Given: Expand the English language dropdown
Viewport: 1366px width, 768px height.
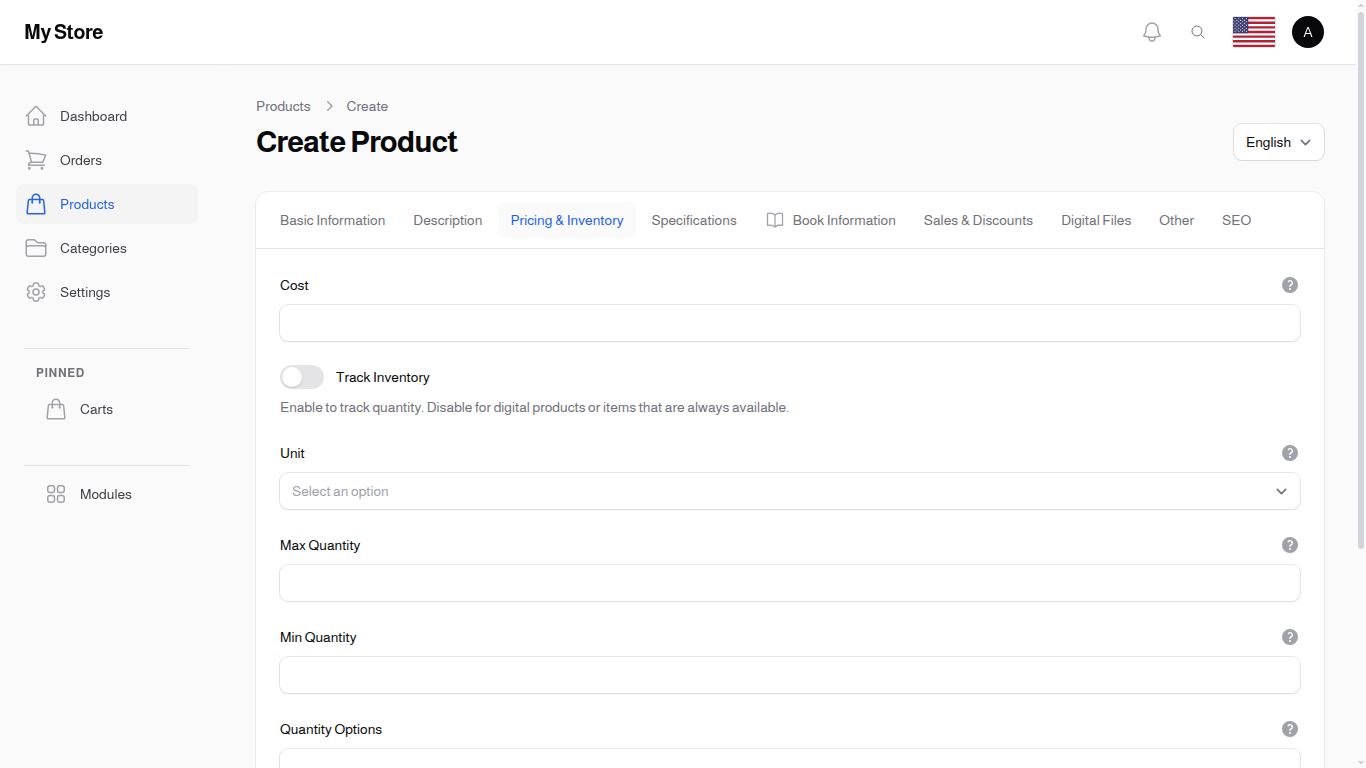Looking at the screenshot, I should point(1278,142).
